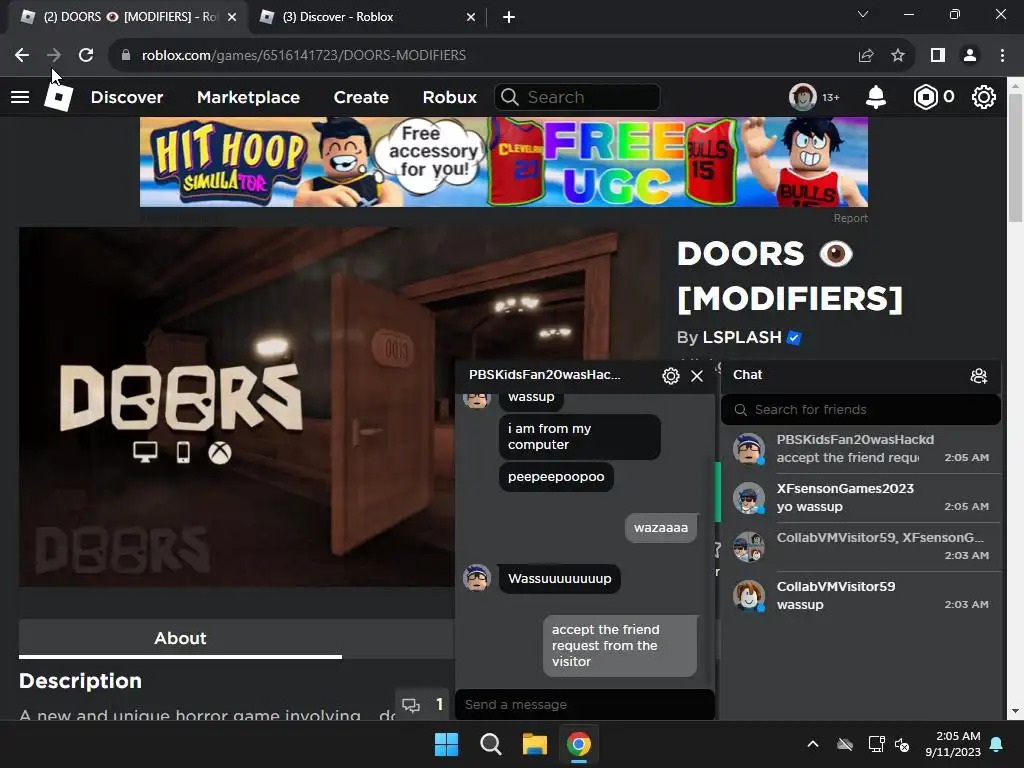Image resolution: width=1024 pixels, height=768 pixels.
Task: Share this page from address bar
Action: coord(866,55)
